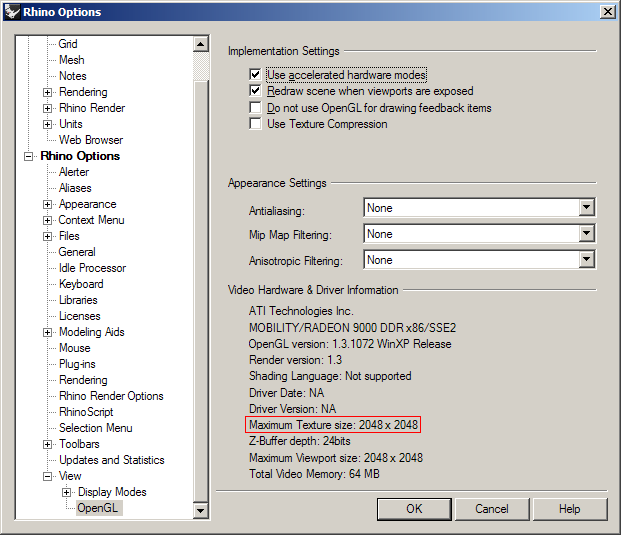The height and width of the screenshot is (535, 621).
Task: Open the Antialiasing dropdown
Action: coord(587,208)
